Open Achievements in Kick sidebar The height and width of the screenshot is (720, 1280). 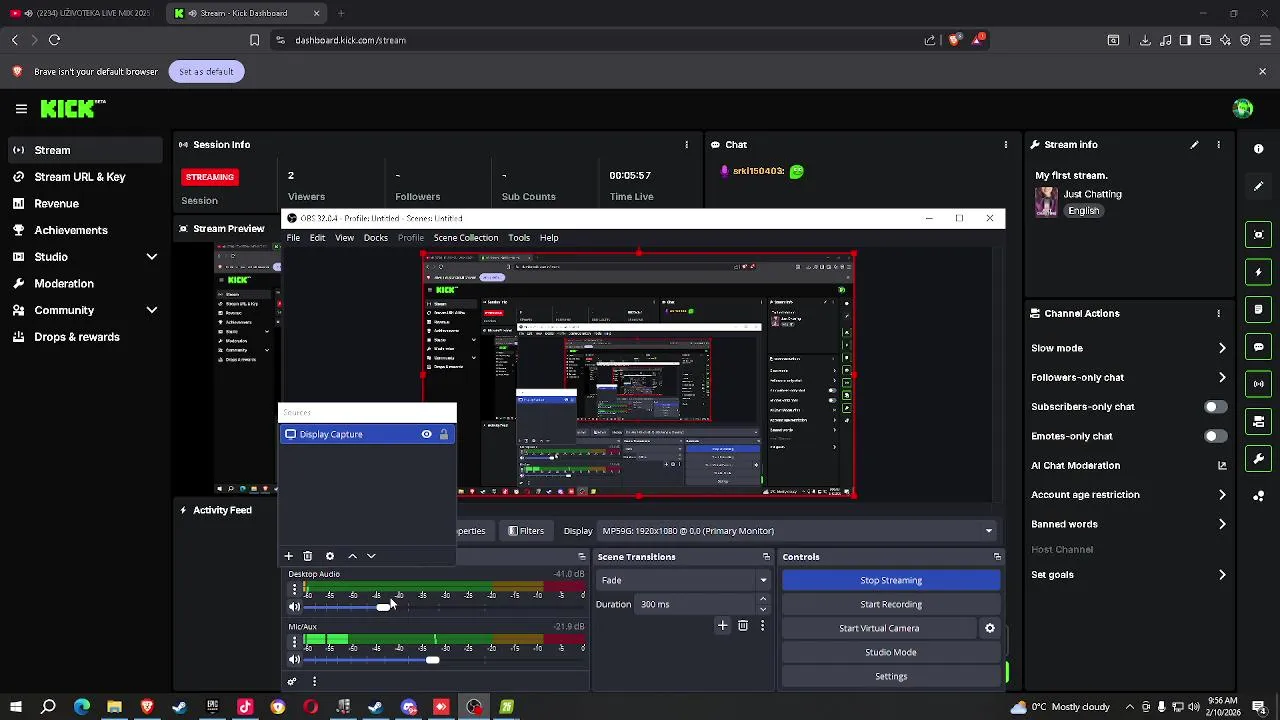[x=71, y=230]
